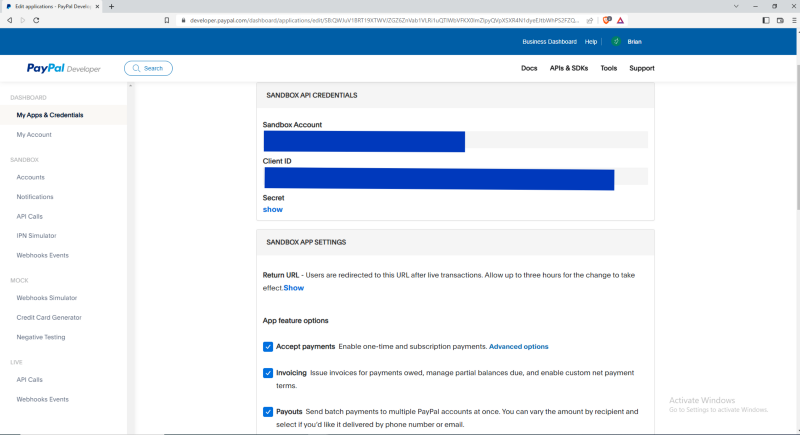This screenshot has width=800, height=435.
Task: Open Sandbox Webhooks Events in sidebar
Action: (42, 255)
